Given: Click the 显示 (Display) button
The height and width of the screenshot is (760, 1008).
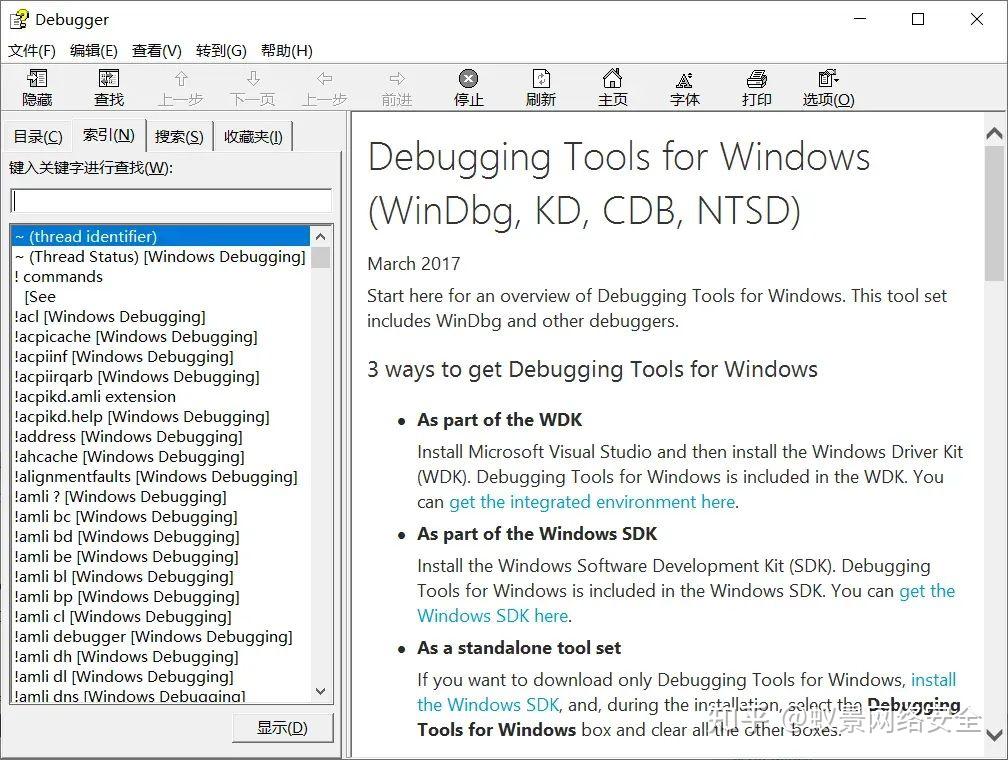Looking at the screenshot, I should point(283,728).
